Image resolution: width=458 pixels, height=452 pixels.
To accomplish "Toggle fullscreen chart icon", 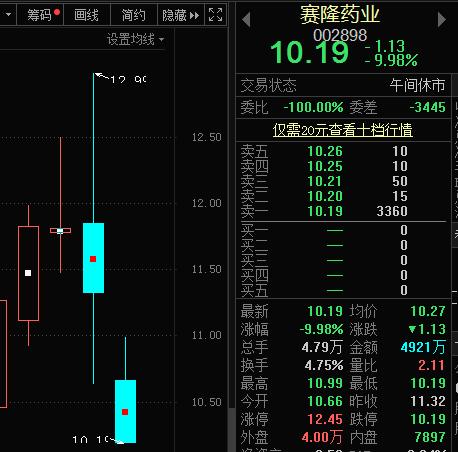I will pos(215,15).
